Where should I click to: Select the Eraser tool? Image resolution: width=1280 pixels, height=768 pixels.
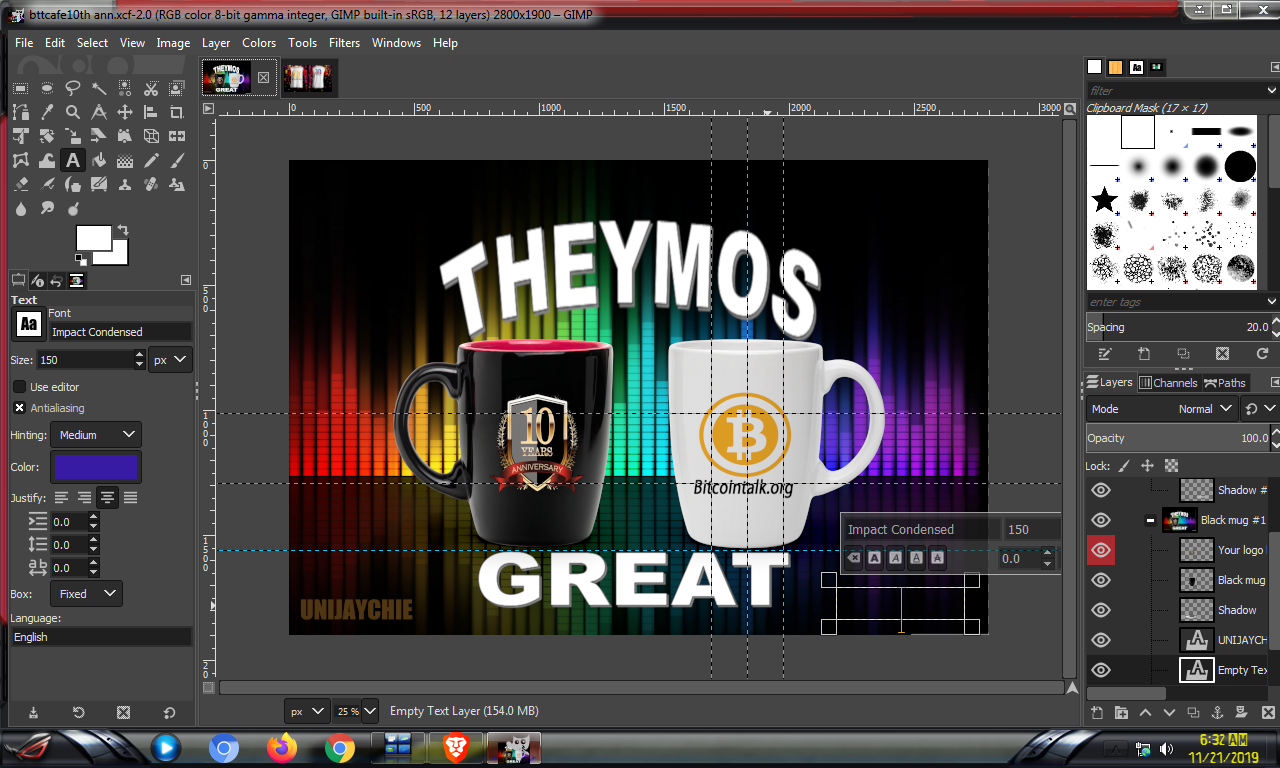point(20,184)
